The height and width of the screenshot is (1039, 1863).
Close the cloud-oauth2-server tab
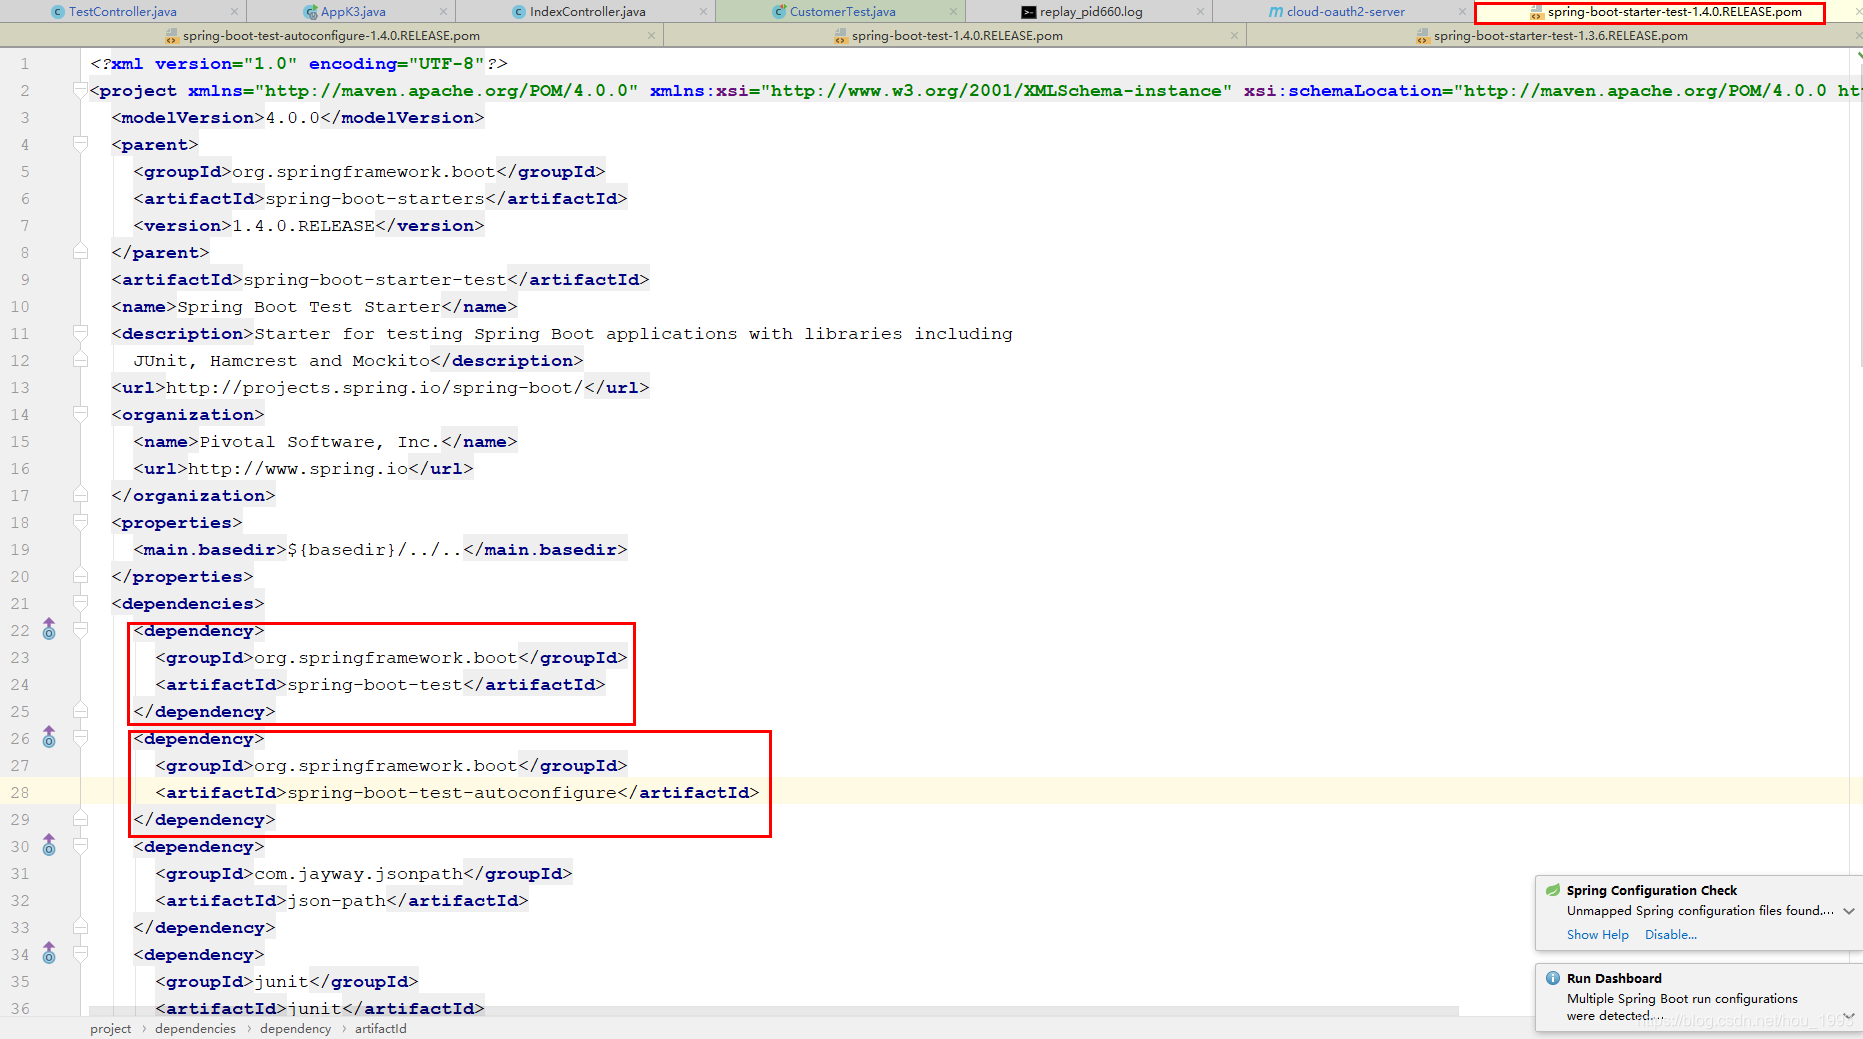[1462, 12]
